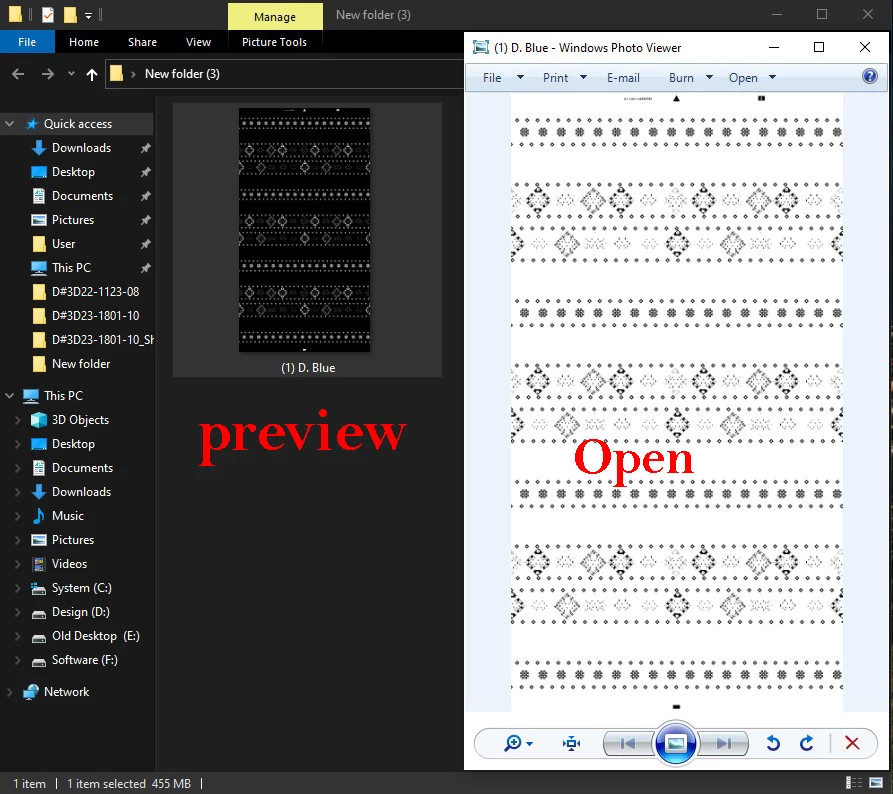Click quick access New folder icon in title bar
The height and width of the screenshot is (794, 893).
tap(70, 15)
